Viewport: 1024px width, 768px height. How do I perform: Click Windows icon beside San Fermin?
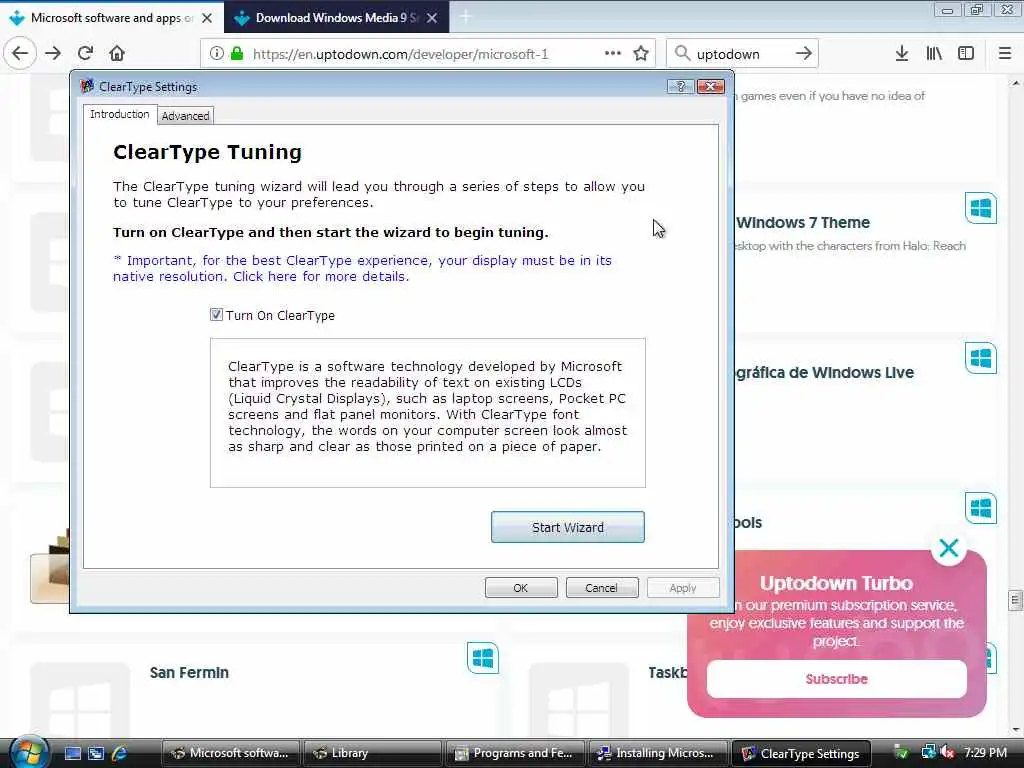coord(483,658)
